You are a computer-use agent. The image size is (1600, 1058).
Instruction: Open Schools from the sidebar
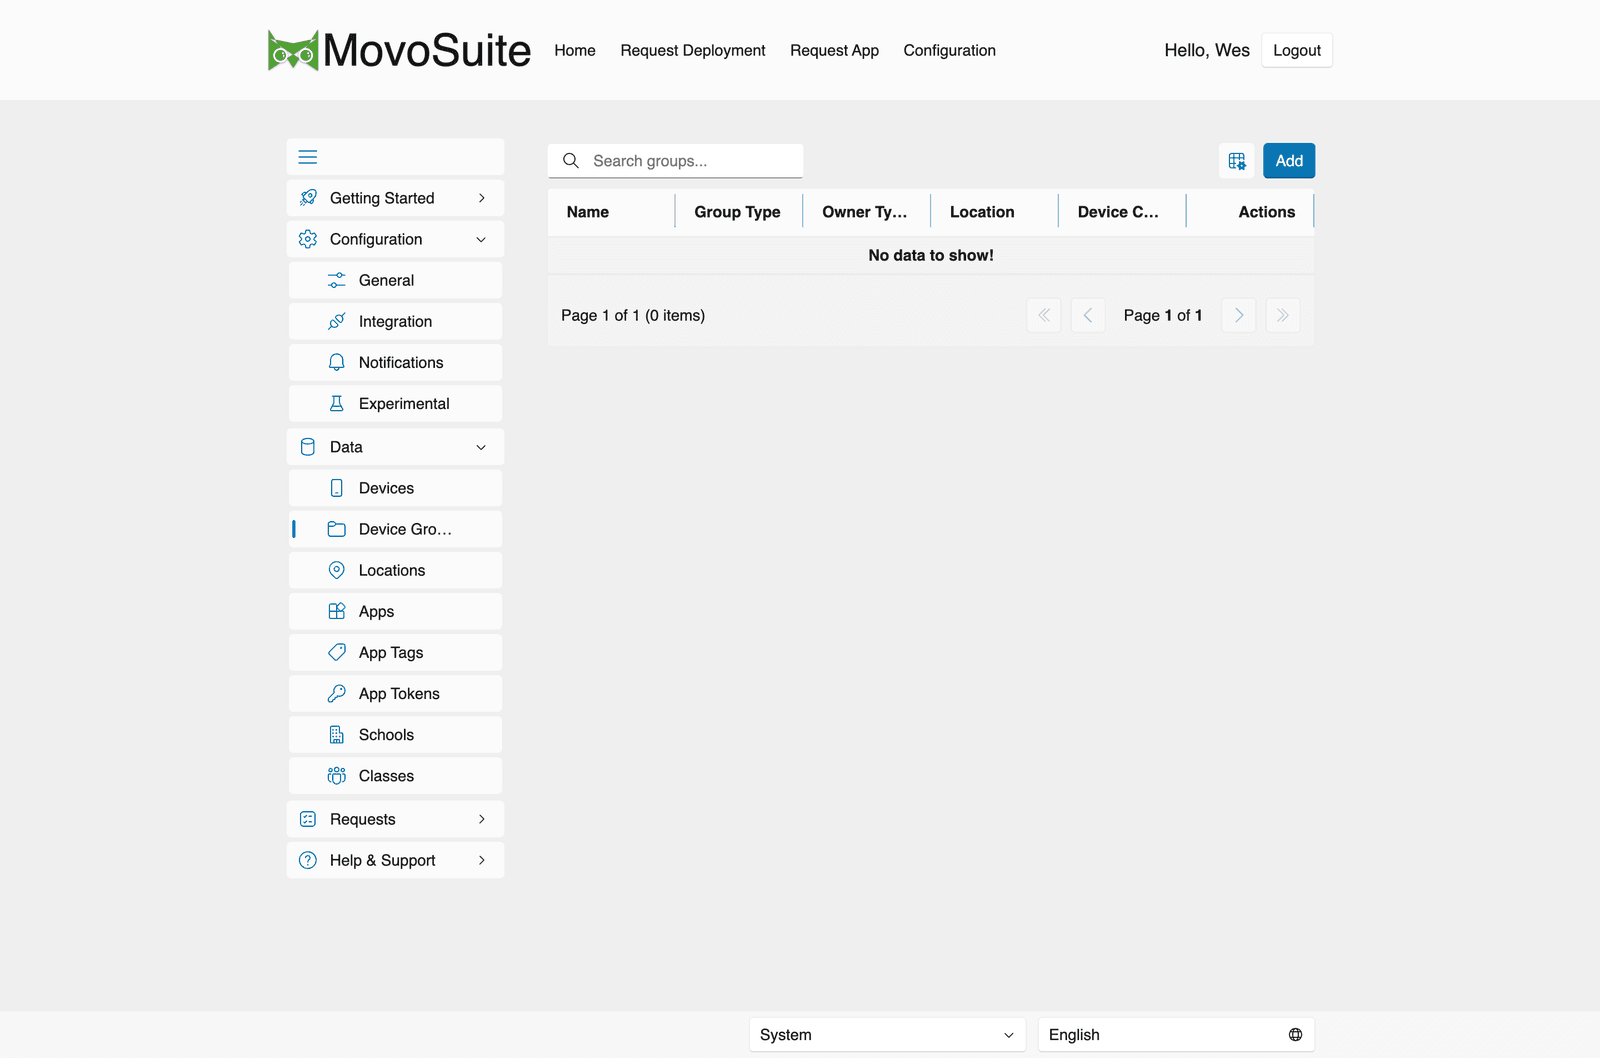(396, 735)
